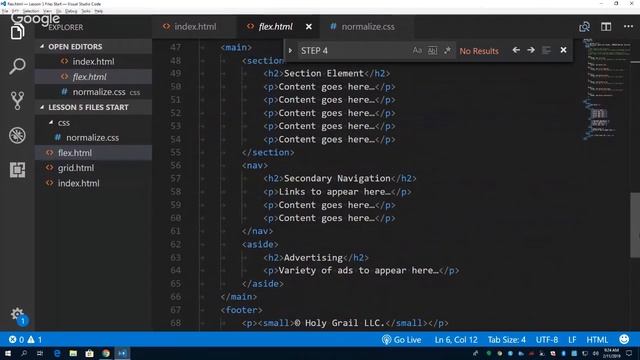Click Go Live in status bar
Viewport: 640px width, 360px height.
coord(401,340)
